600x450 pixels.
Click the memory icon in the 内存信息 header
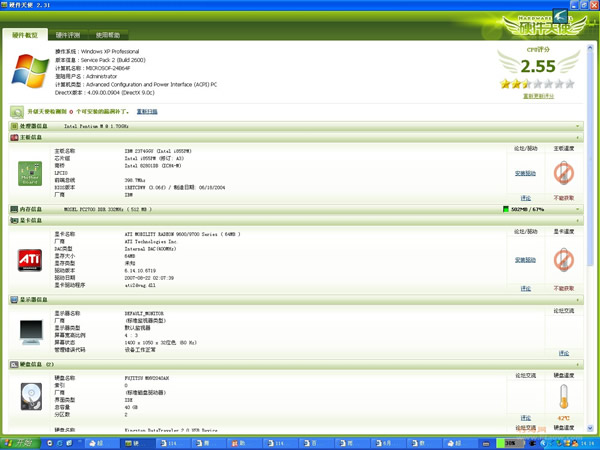coord(14,209)
